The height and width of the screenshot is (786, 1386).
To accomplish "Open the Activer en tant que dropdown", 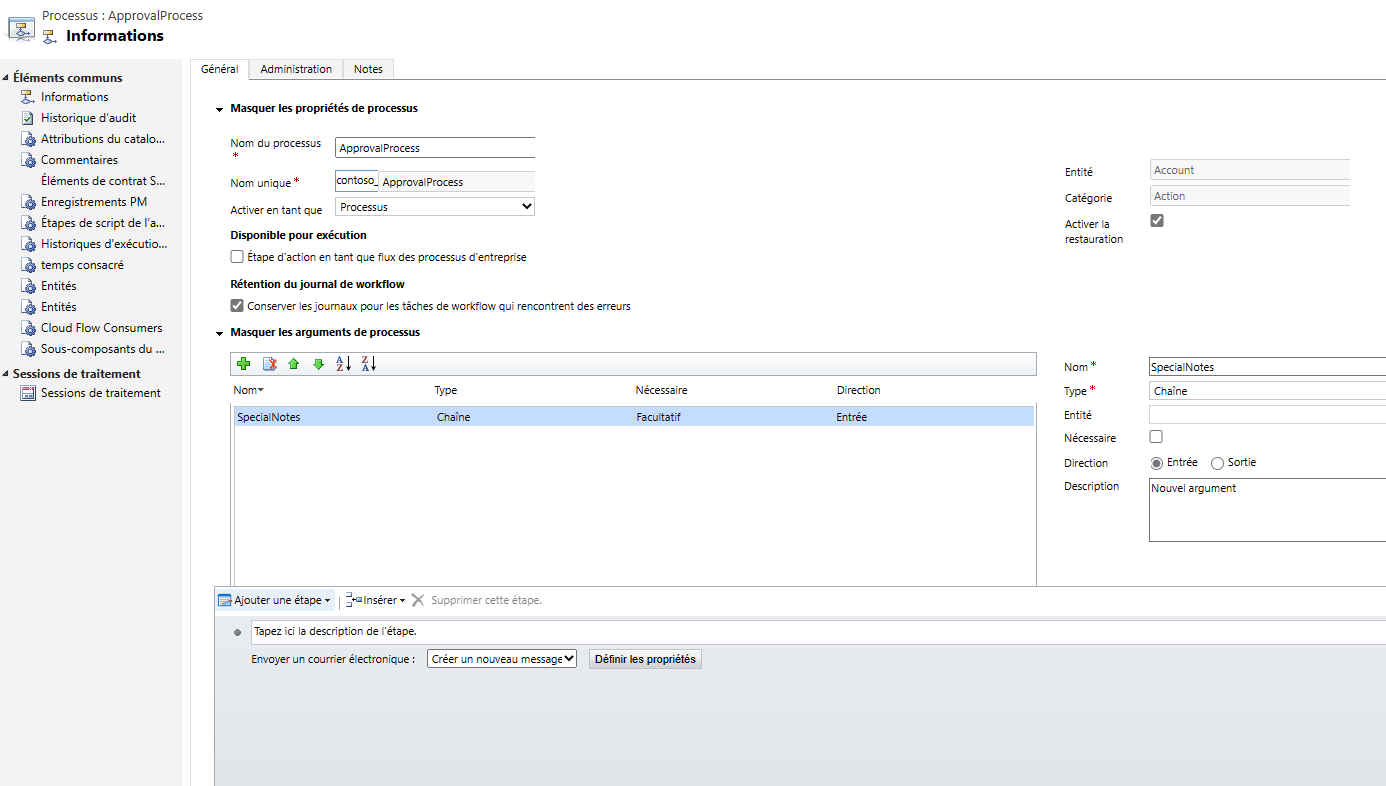I will click(435, 207).
